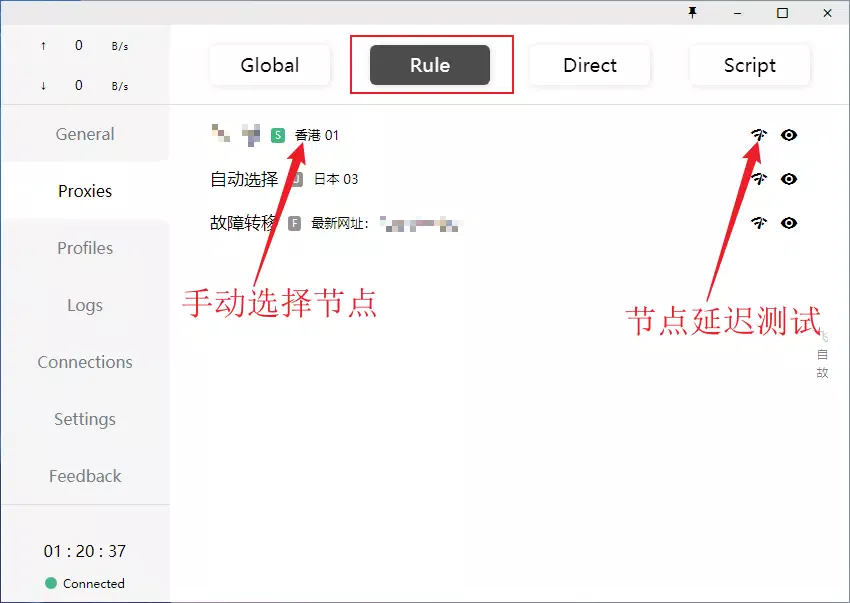Open the Connections tab in sidebar
The width and height of the screenshot is (850, 603).
(85, 362)
